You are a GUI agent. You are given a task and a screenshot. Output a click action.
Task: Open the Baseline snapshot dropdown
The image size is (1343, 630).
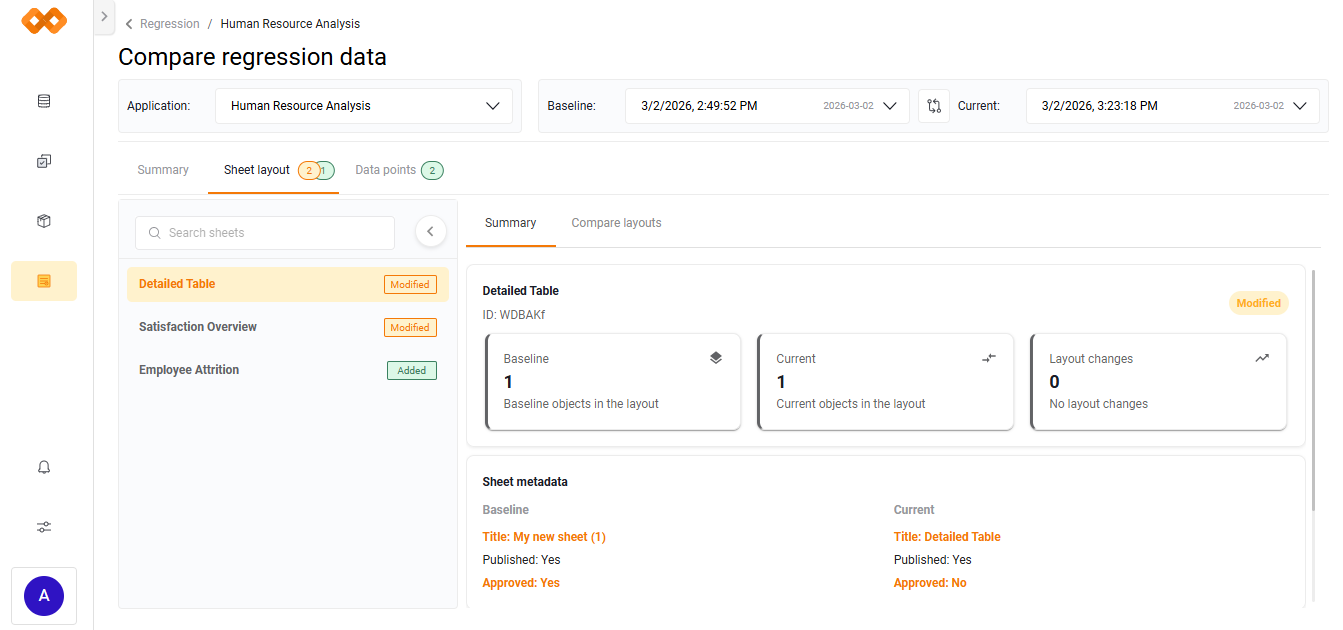(x=767, y=106)
